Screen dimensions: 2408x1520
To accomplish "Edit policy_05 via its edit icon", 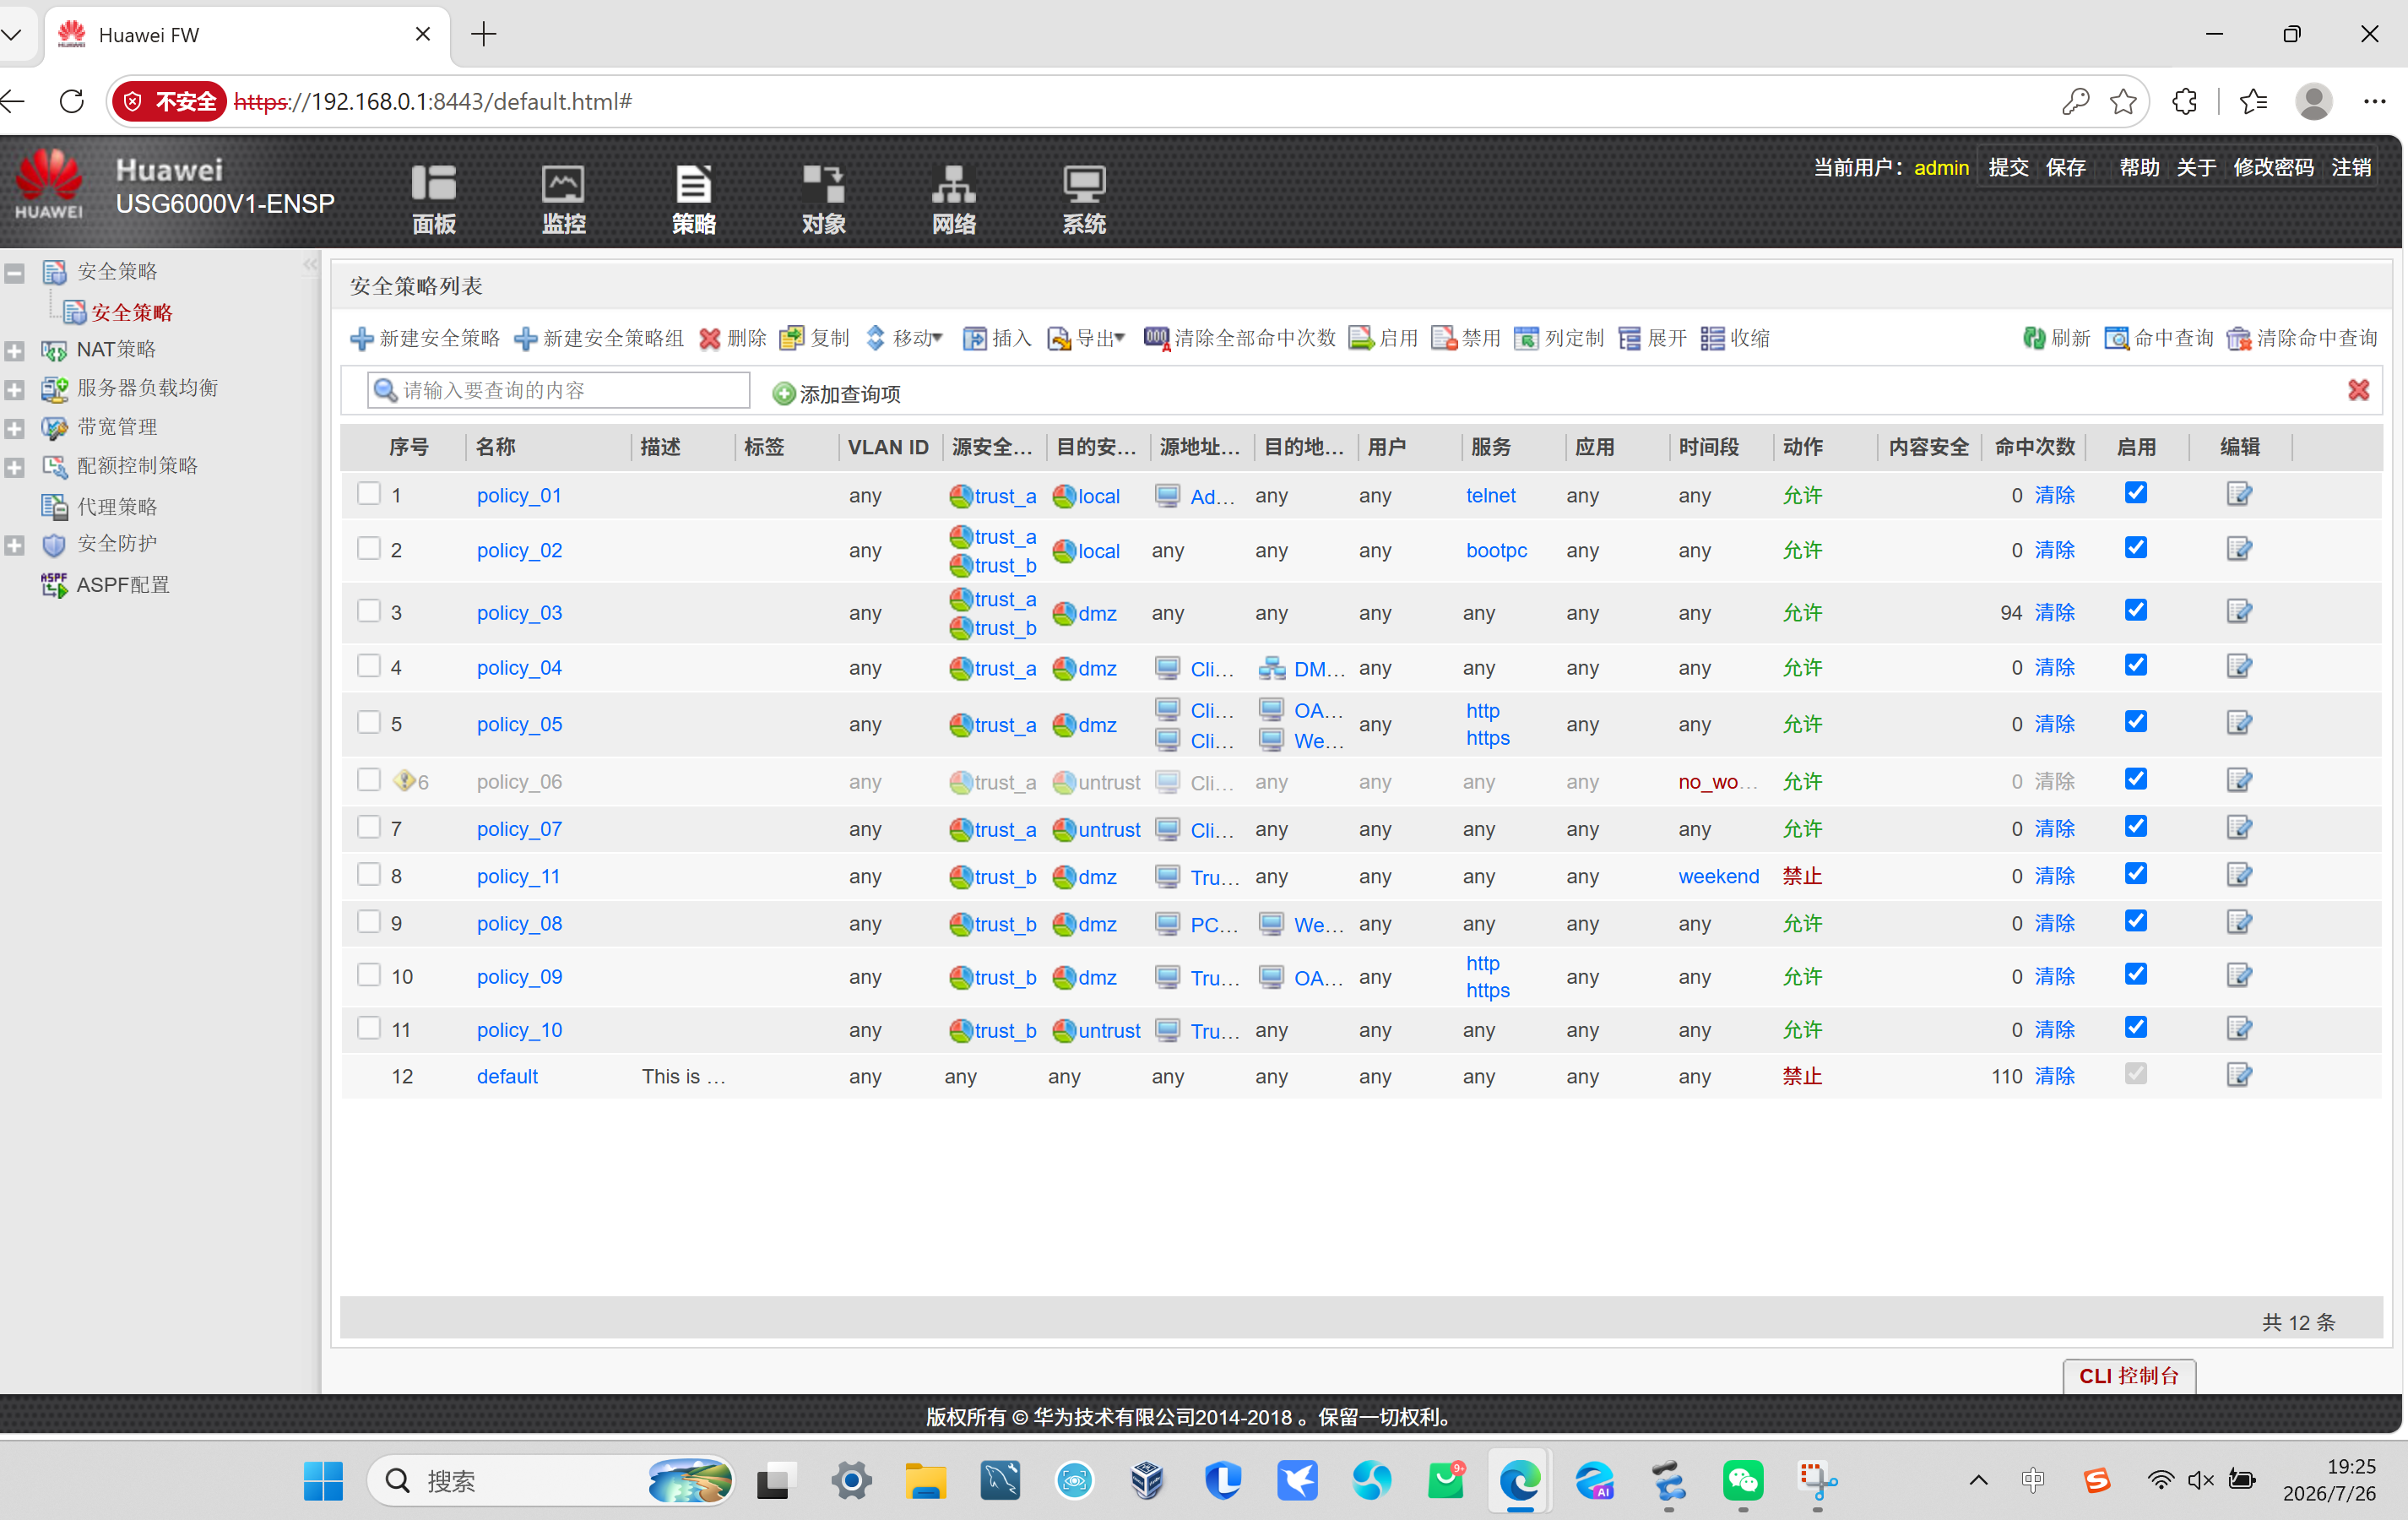I will click(x=2239, y=723).
